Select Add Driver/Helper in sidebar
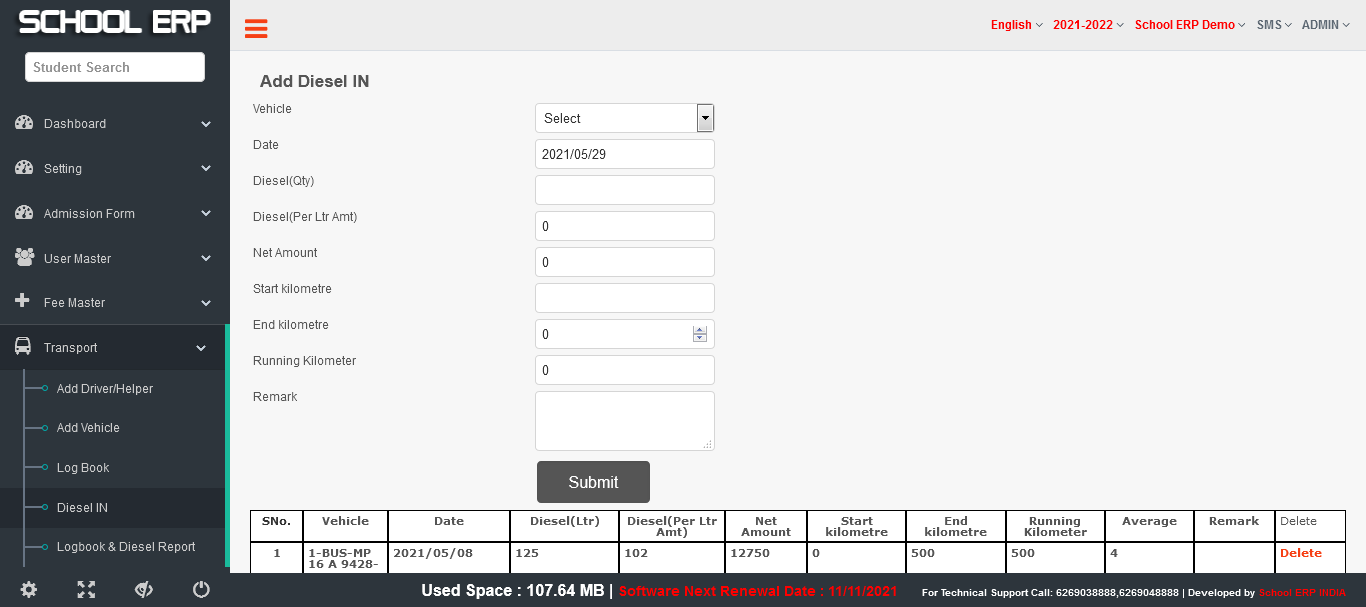The image size is (1366, 607). tap(105, 389)
